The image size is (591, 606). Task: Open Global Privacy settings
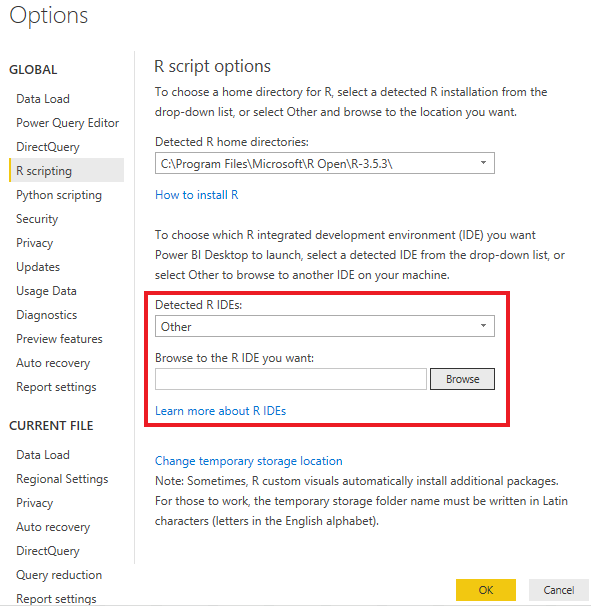pos(35,243)
